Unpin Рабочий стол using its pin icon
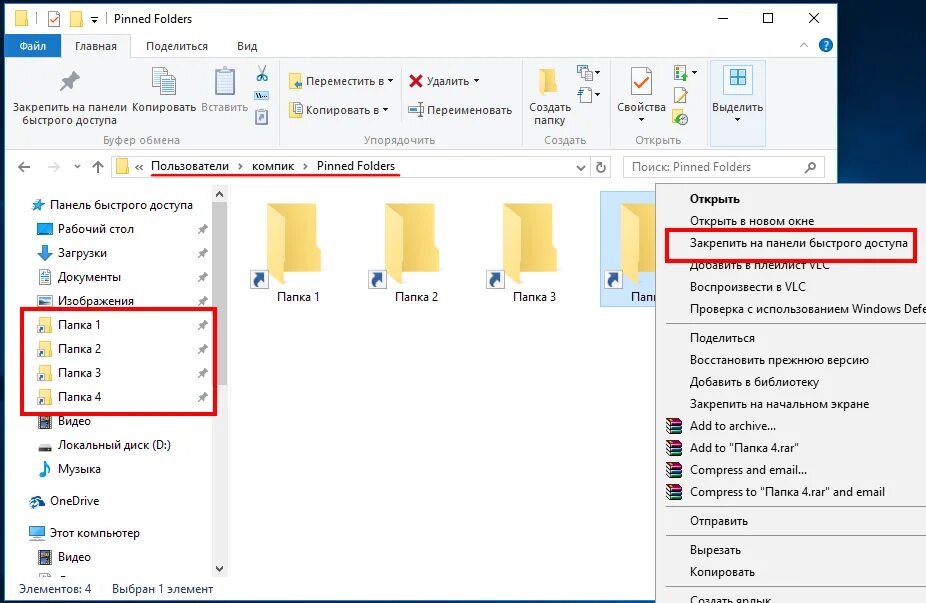The height and width of the screenshot is (603, 926). [203, 229]
